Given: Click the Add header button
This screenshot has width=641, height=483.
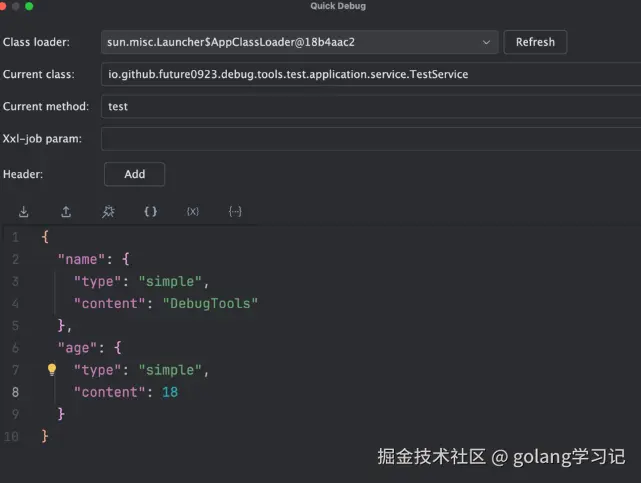Looking at the screenshot, I should [134, 174].
